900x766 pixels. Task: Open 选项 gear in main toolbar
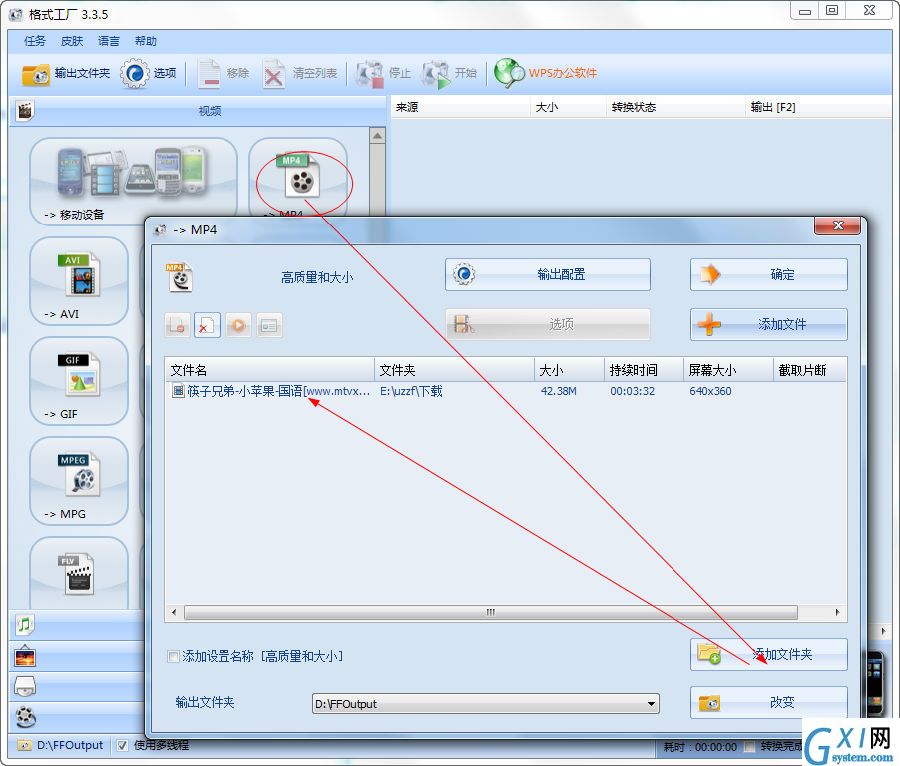(134, 73)
